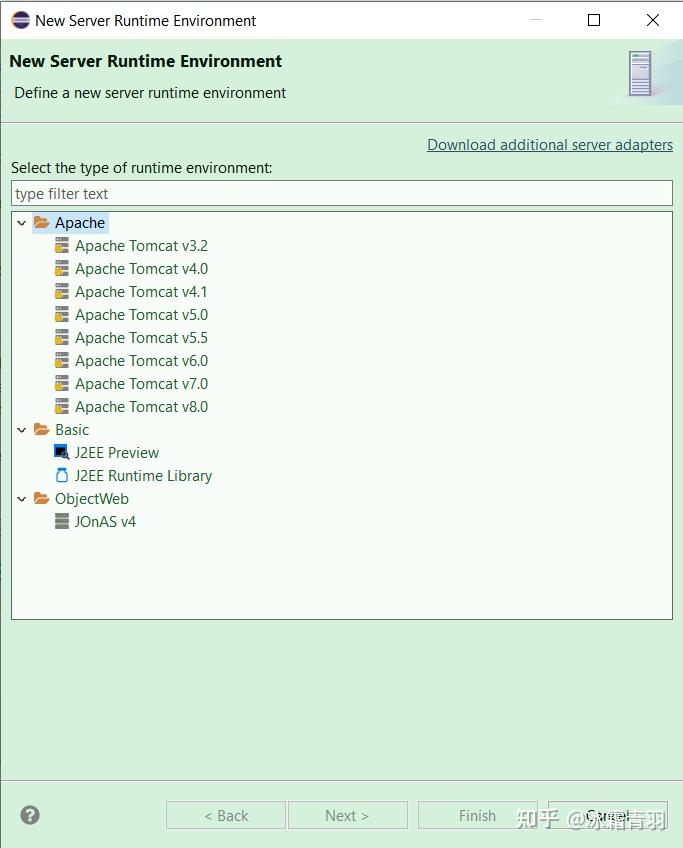Click the Apache folder icon
This screenshot has height=848, width=683.
42,222
